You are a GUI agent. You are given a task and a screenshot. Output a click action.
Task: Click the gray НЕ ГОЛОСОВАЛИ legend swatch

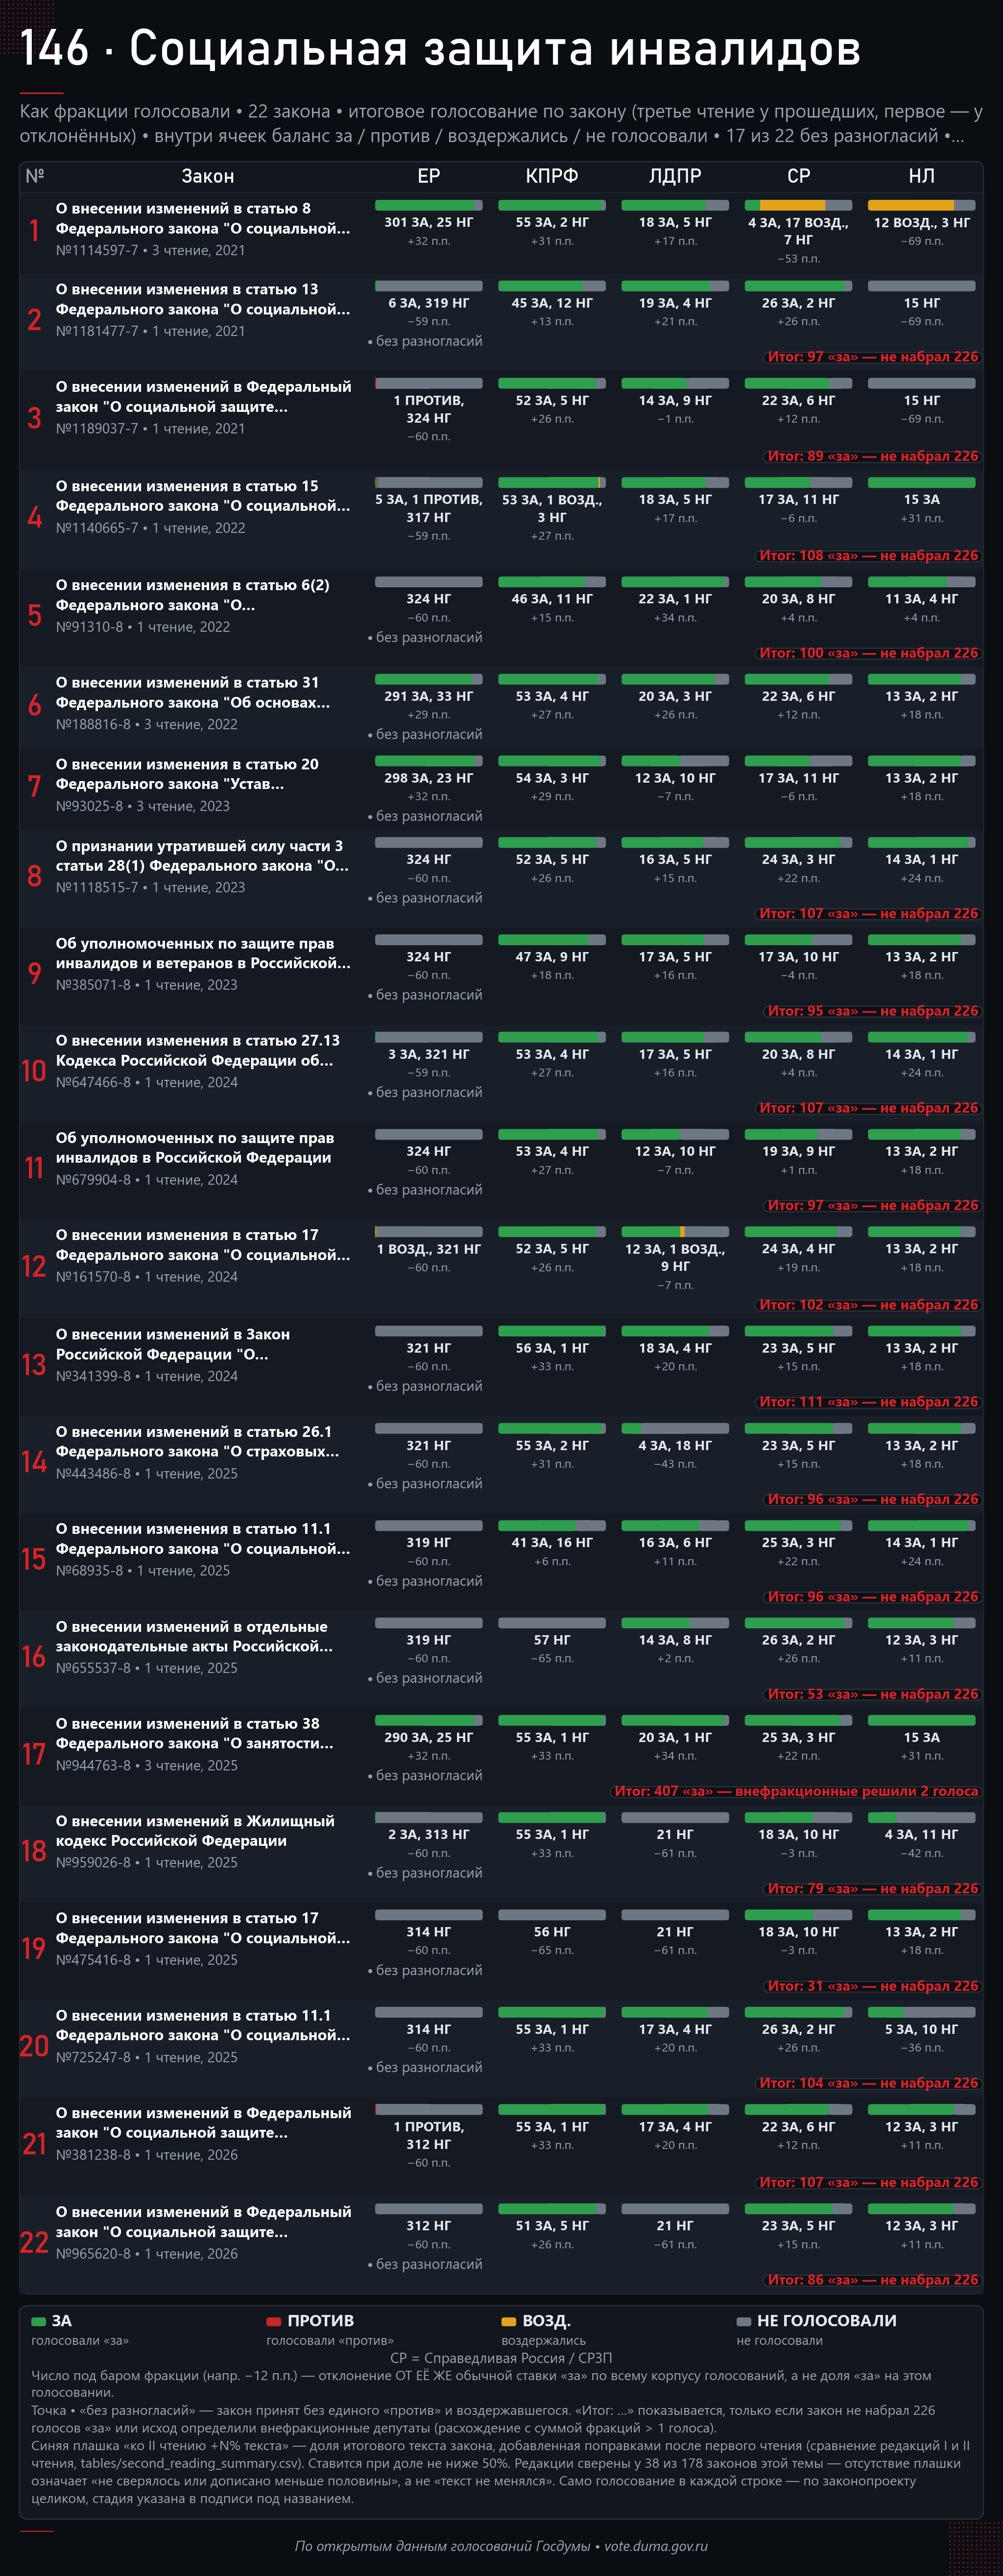pos(743,2321)
